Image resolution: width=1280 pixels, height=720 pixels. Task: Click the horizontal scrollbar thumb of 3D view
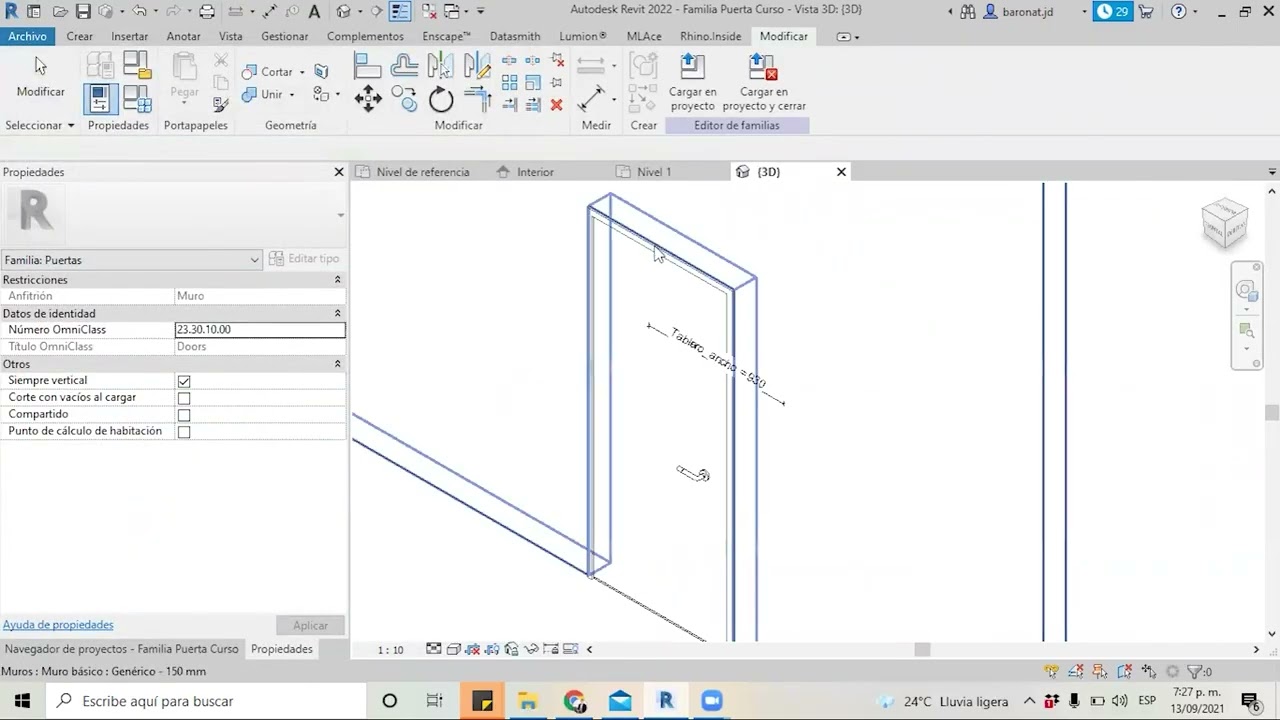point(923,649)
